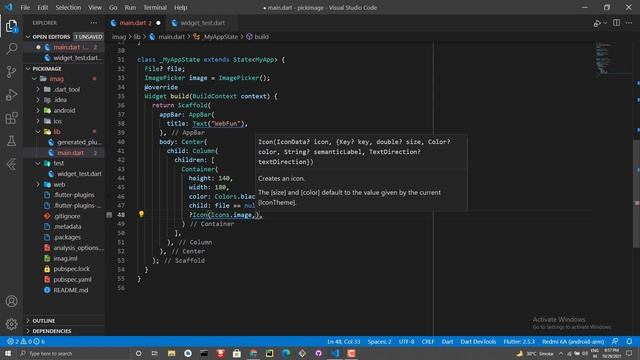Open File Explorer from the taskbar
This screenshot has width=640, height=360.
[x=171, y=353]
